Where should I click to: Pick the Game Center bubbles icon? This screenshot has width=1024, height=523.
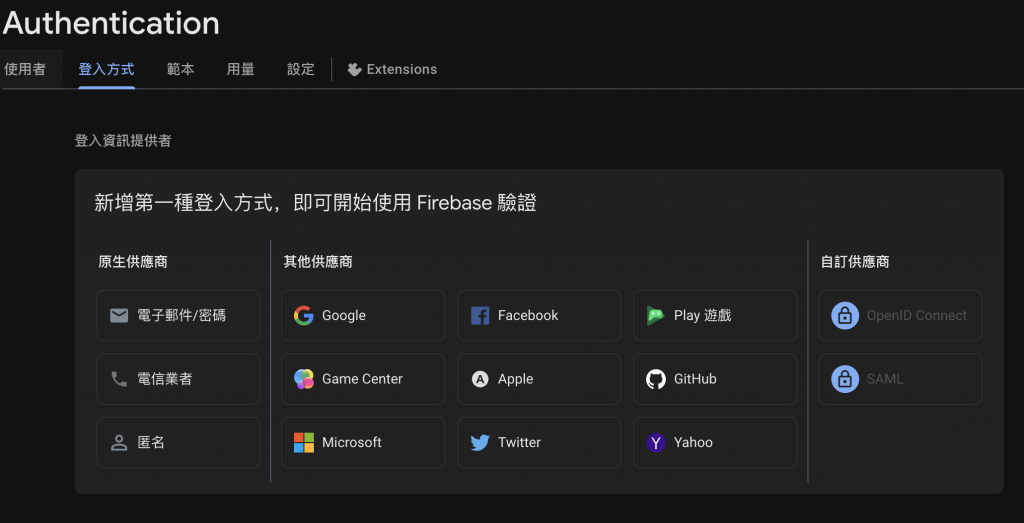coord(304,379)
